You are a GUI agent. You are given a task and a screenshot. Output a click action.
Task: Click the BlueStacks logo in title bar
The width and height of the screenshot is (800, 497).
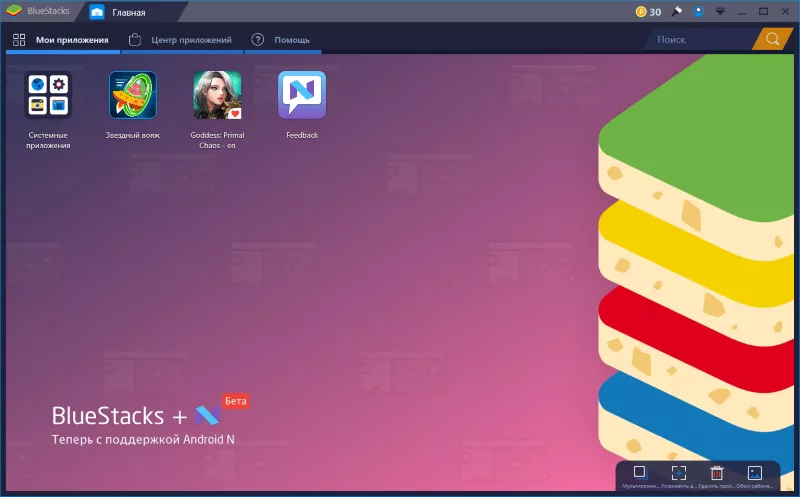tap(14, 11)
